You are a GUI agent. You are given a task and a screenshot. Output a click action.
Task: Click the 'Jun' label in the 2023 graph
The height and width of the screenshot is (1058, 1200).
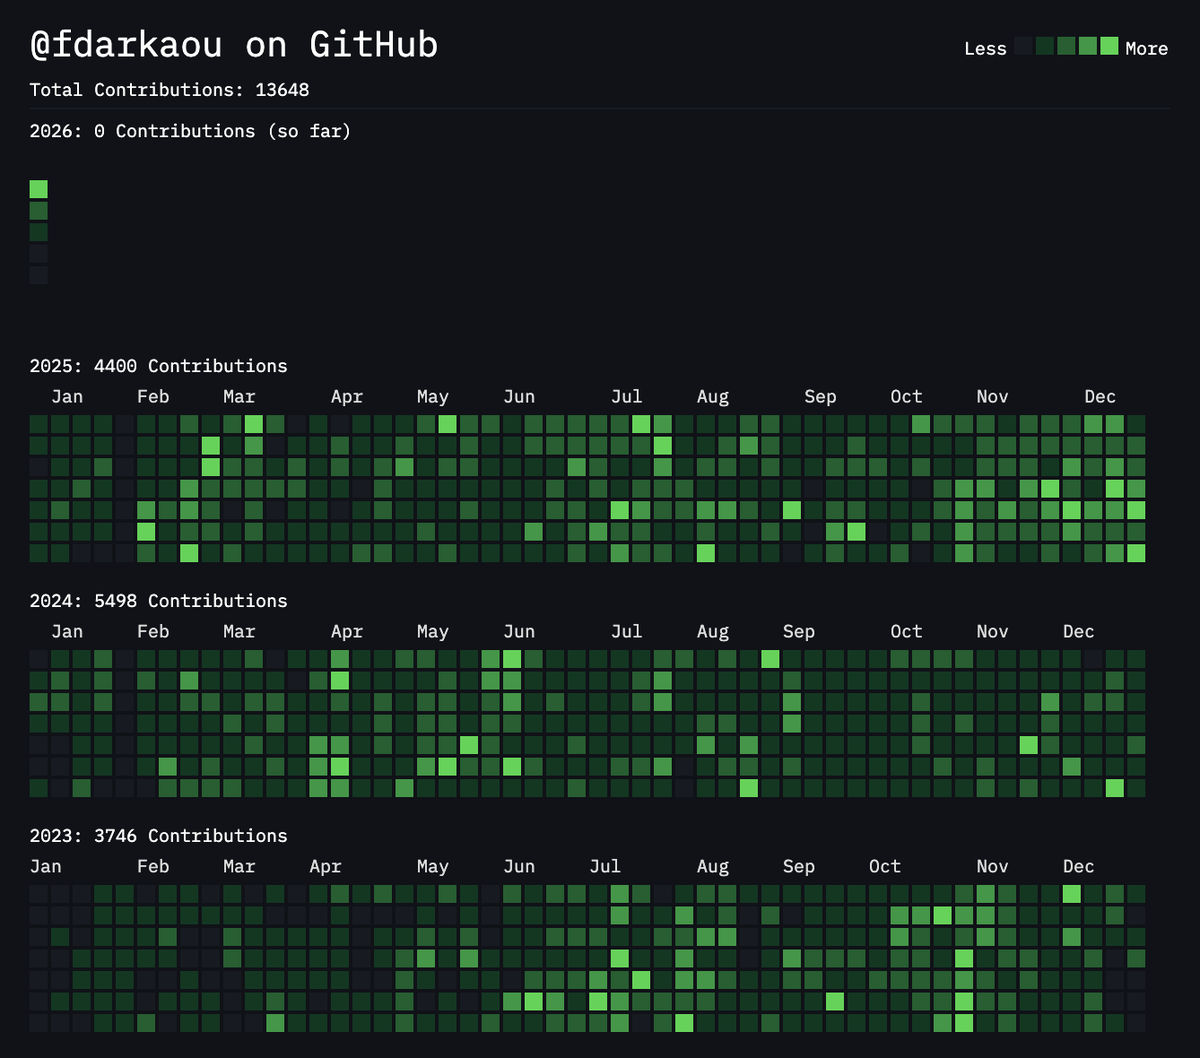tap(519, 867)
